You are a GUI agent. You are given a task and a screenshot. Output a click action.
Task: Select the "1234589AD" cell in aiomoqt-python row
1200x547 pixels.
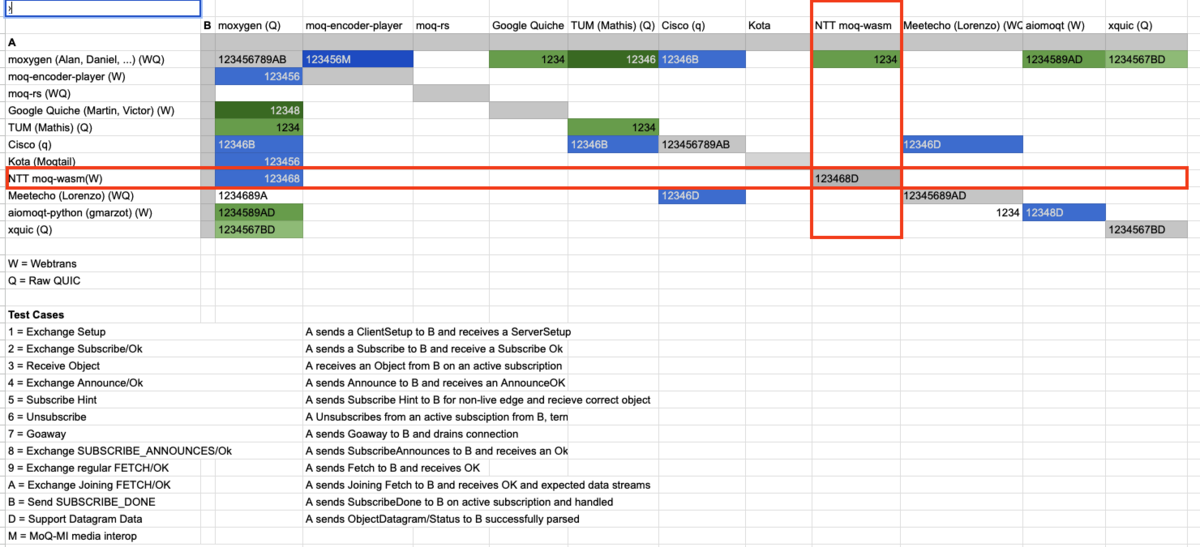click(258, 213)
